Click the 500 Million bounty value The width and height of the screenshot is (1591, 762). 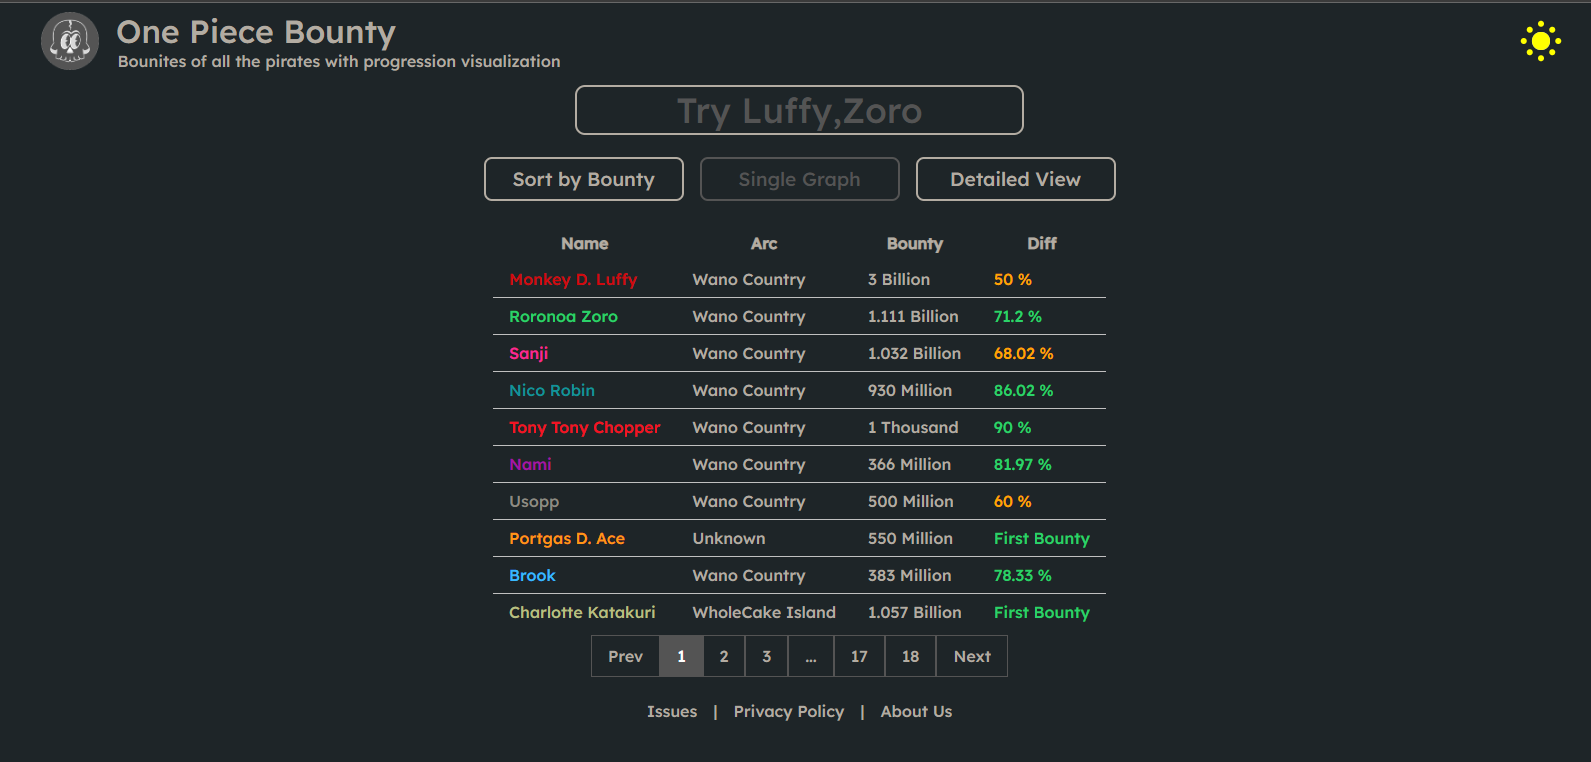tap(911, 502)
